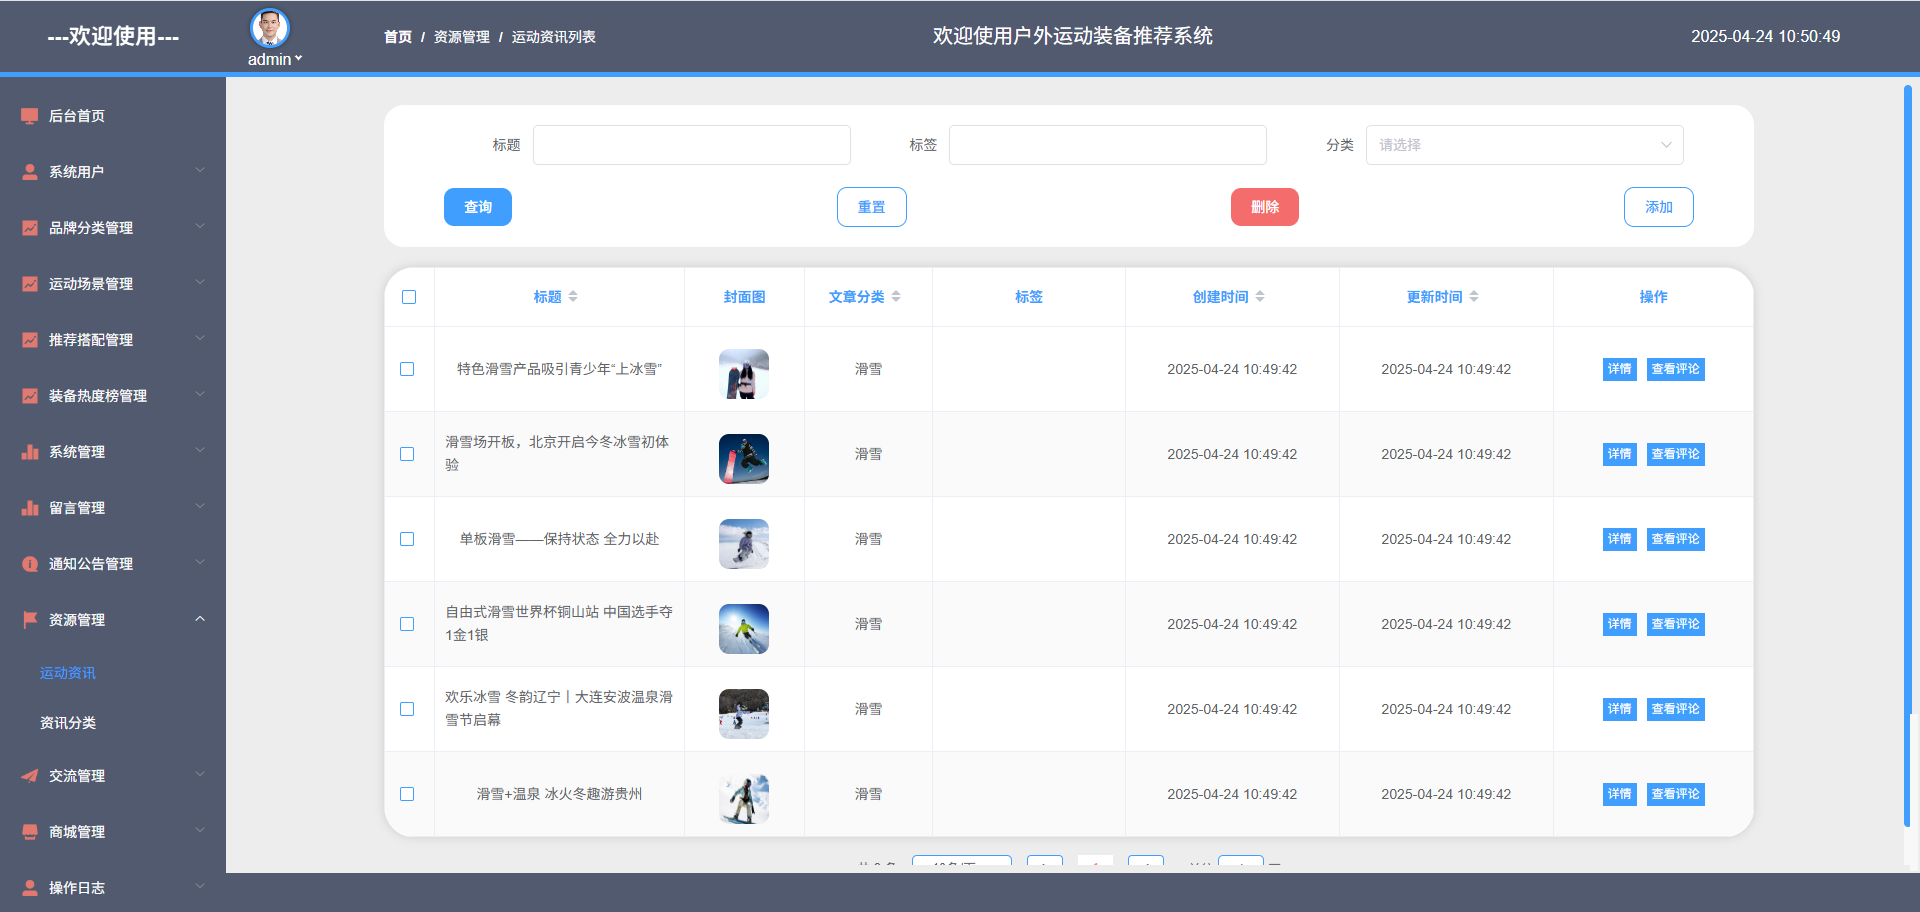The image size is (1920, 912).
Task: Sort table by 创建时间 arrows
Action: point(1260,297)
